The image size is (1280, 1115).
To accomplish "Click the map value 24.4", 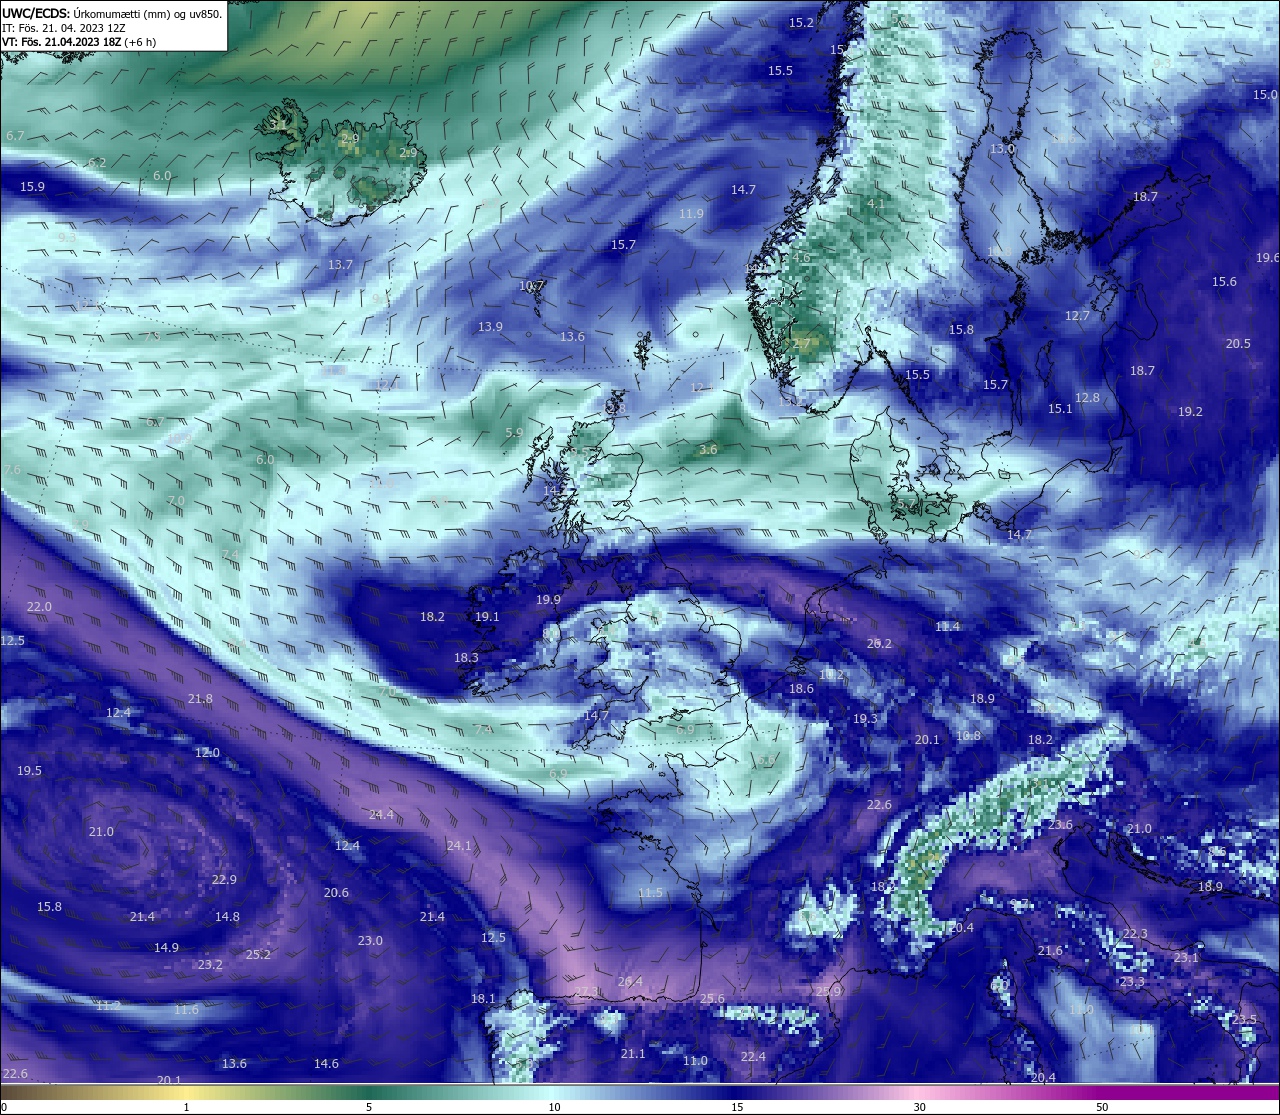I will pyautogui.click(x=381, y=814).
